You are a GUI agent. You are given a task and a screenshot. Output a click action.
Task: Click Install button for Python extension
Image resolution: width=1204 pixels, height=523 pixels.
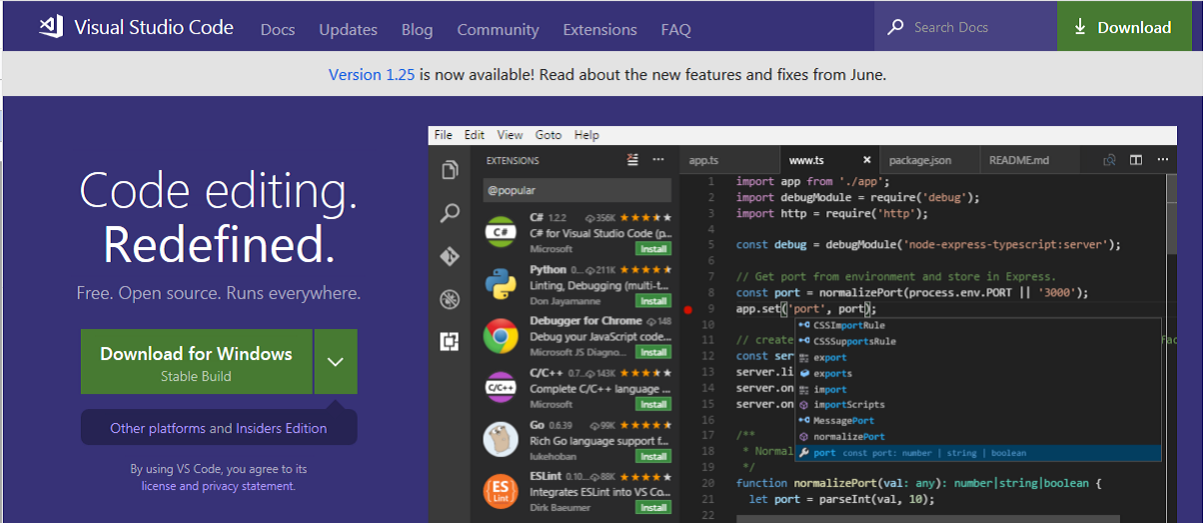click(x=653, y=301)
